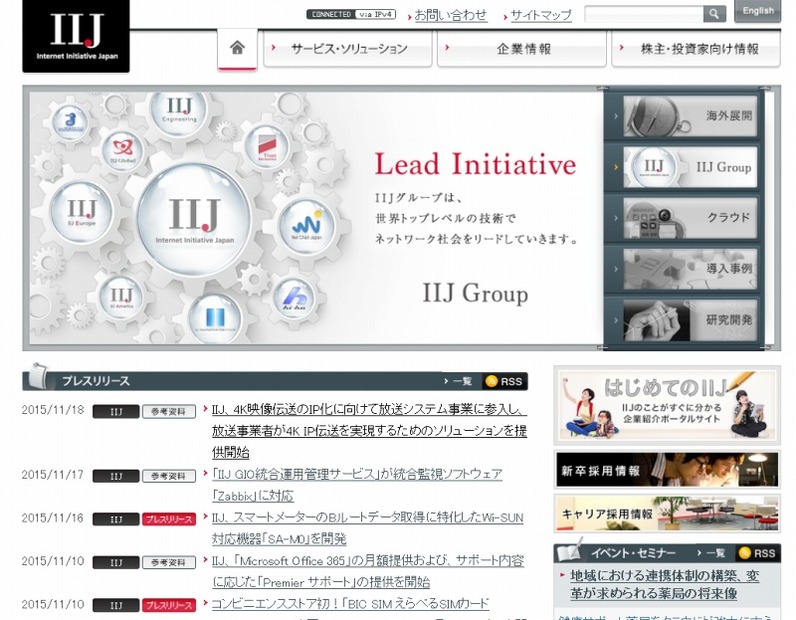Click the IIJ America gear bubble
Screen dimensions: 796x620
click(121, 298)
